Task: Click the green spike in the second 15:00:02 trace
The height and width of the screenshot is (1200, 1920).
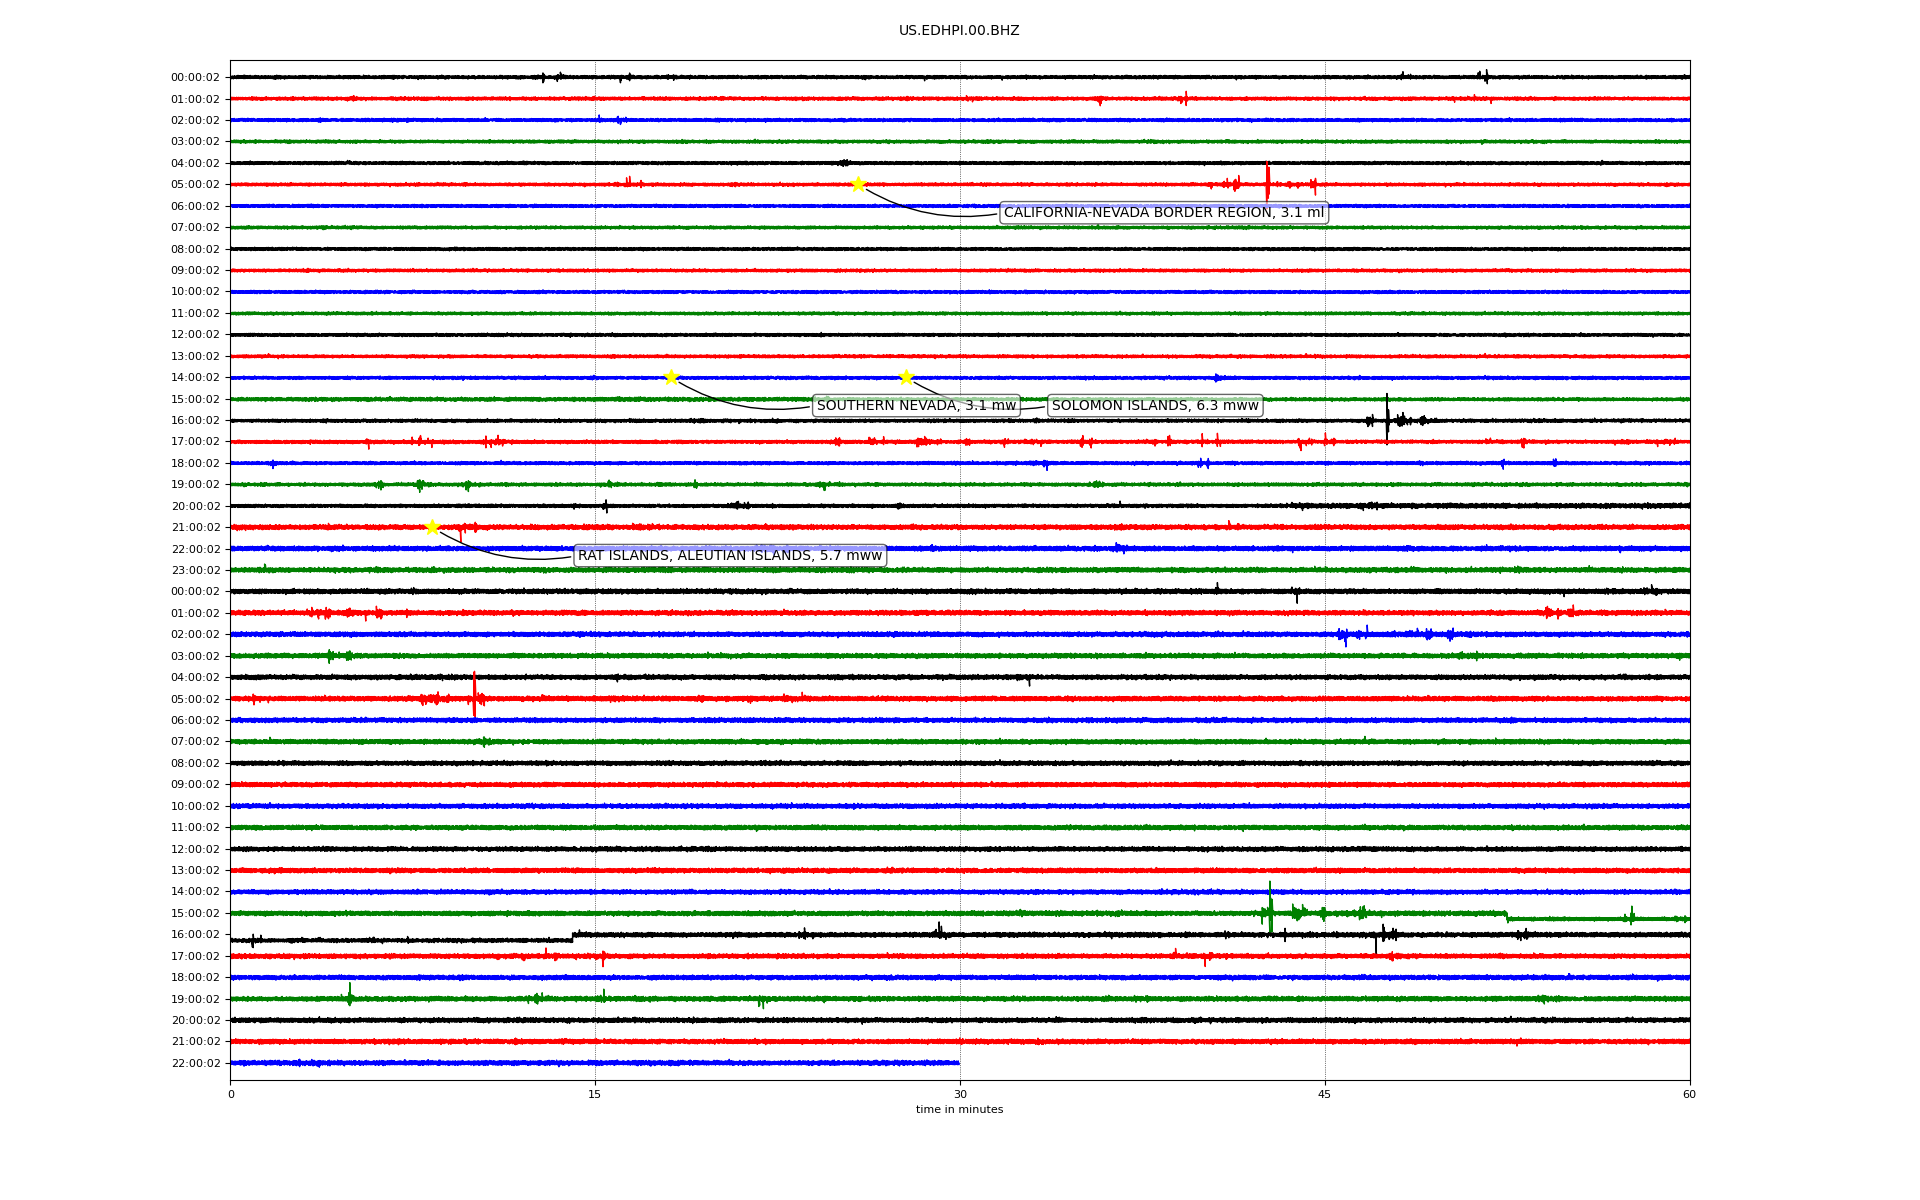Action: coord(1271,908)
